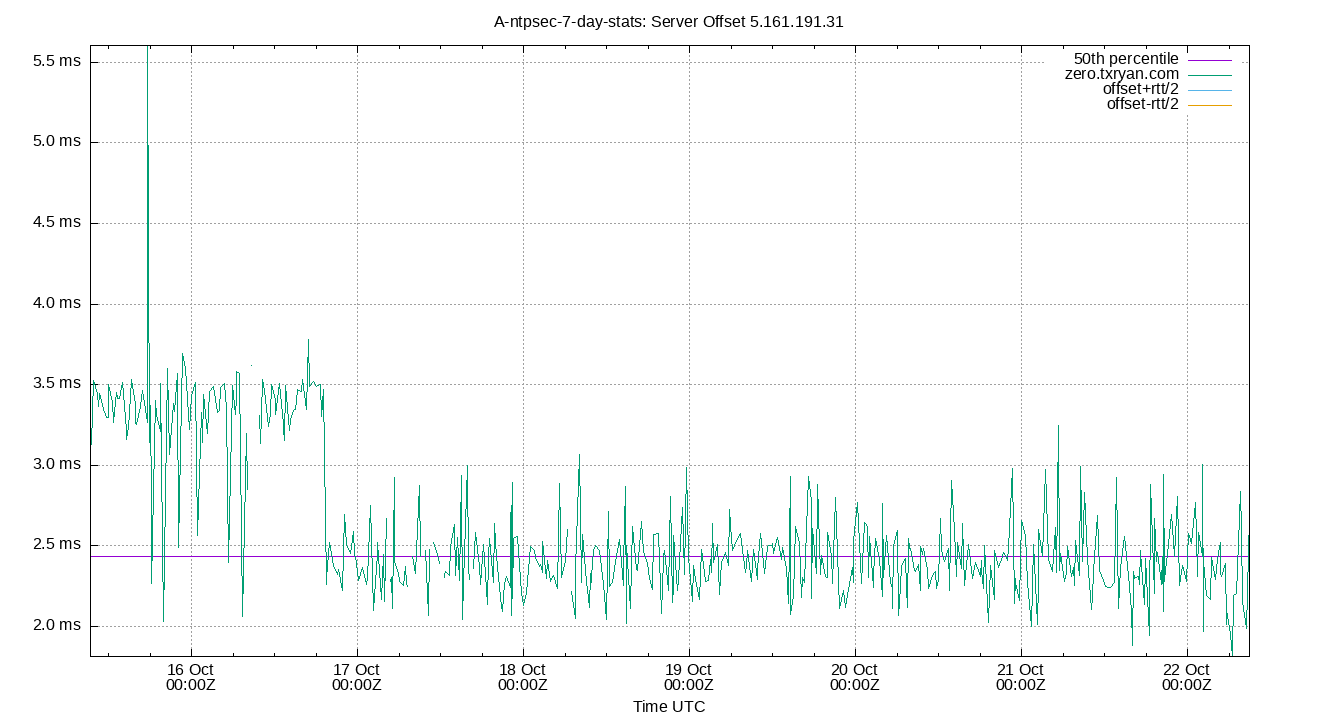
Task: Click the "21 Oct 00:00Z" time axis marker
Action: click(1020, 677)
